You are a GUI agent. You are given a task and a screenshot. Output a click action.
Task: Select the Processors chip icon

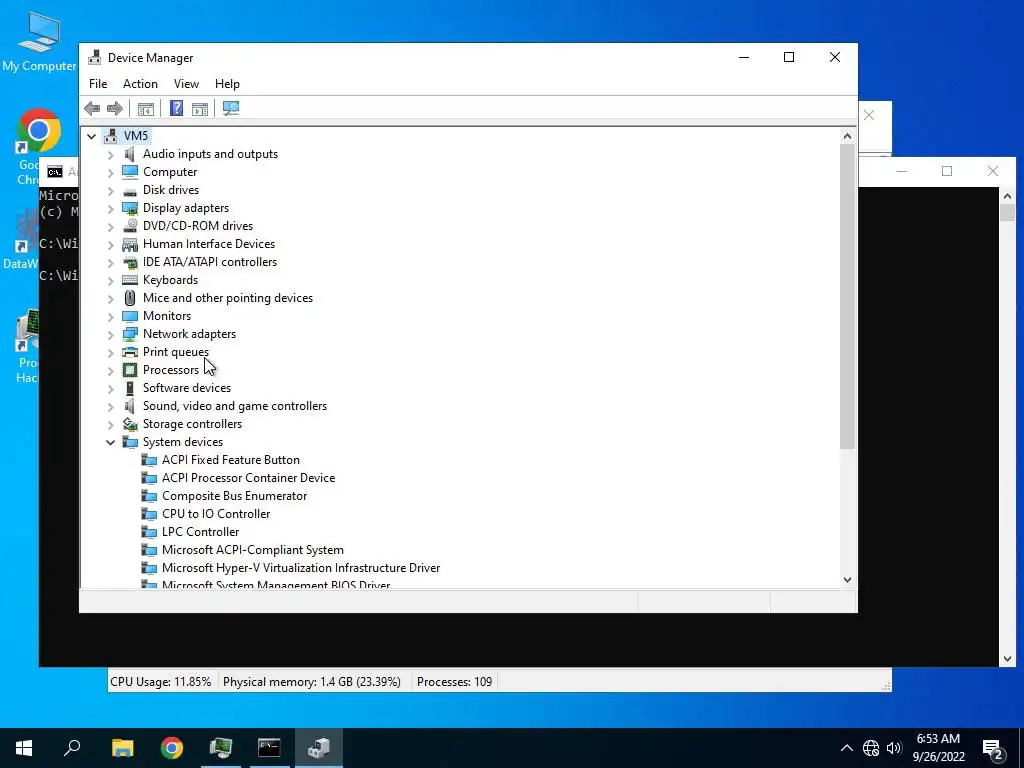coord(130,370)
